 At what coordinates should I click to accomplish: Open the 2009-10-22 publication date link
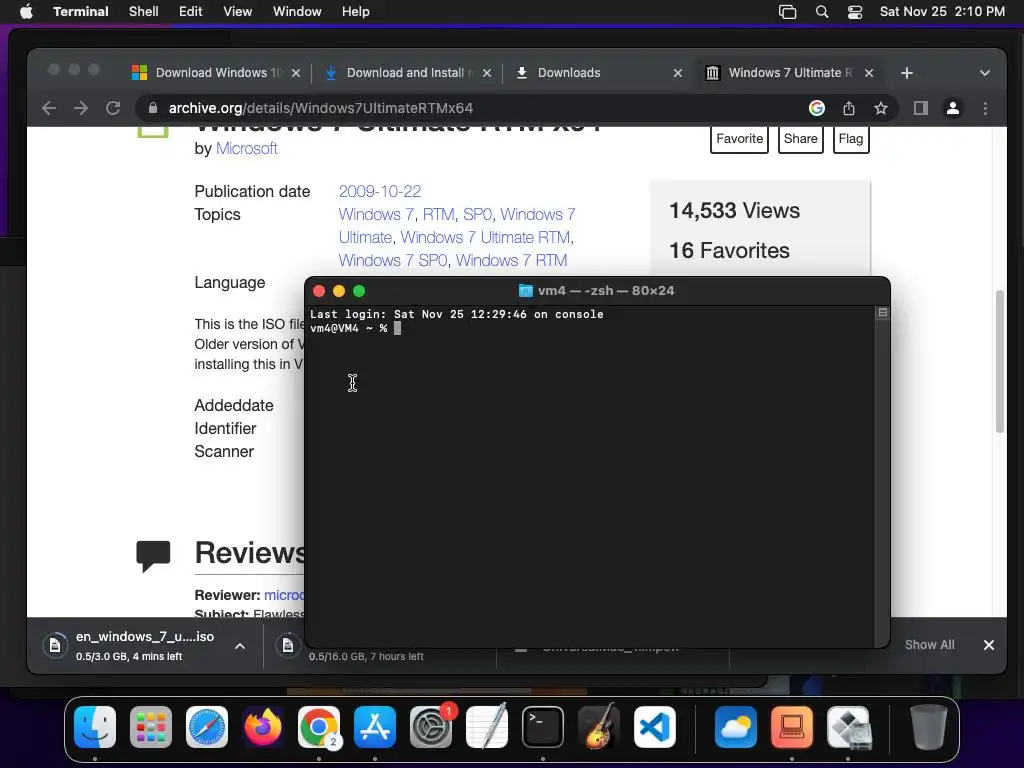pyautogui.click(x=379, y=191)
